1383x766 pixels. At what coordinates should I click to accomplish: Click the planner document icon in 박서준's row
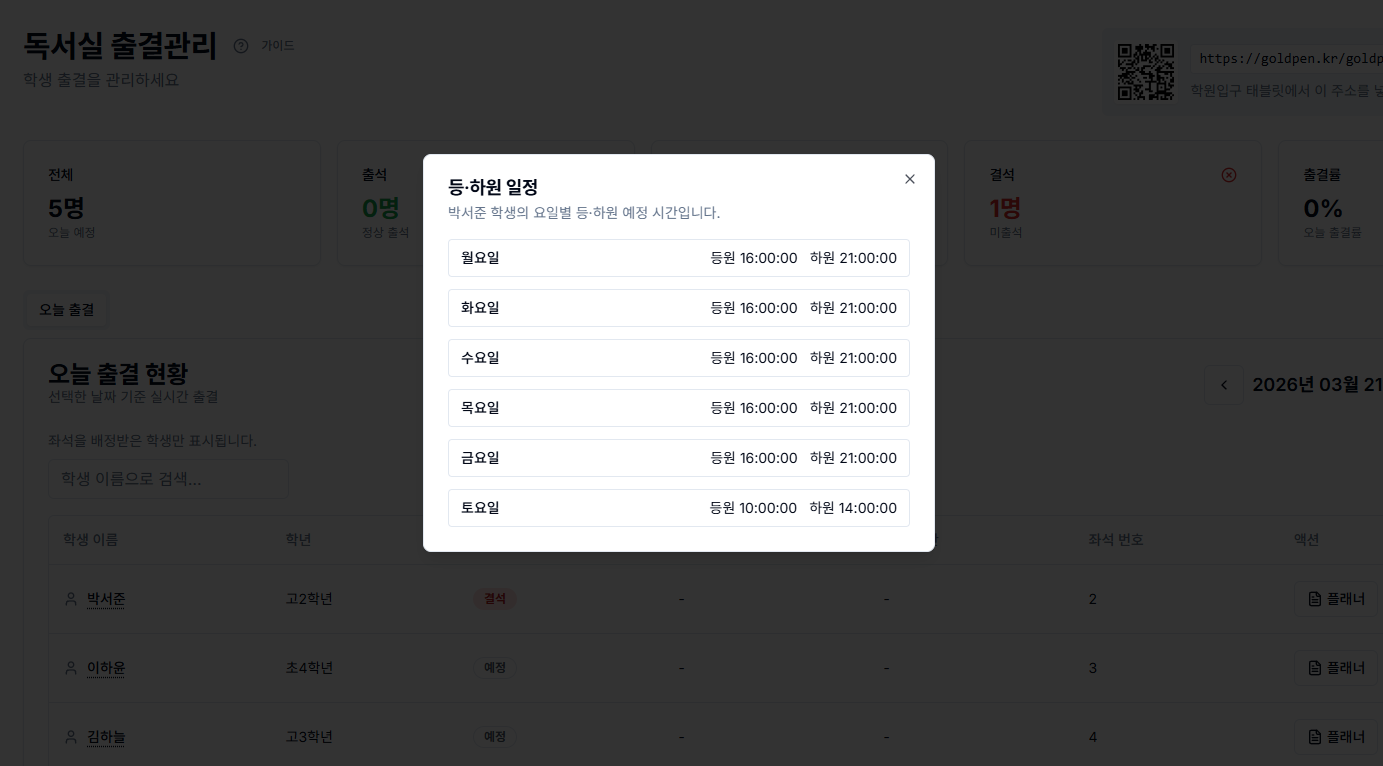coord(1315,599)
